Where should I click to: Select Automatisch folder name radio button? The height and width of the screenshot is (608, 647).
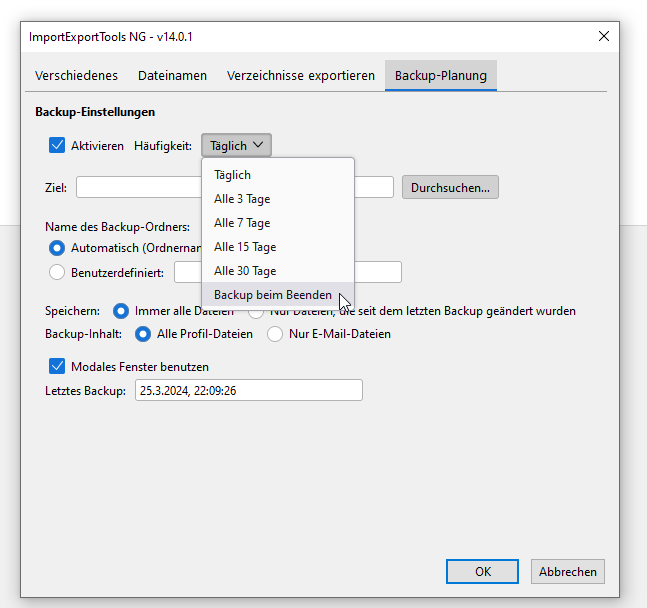coord(57,248)
